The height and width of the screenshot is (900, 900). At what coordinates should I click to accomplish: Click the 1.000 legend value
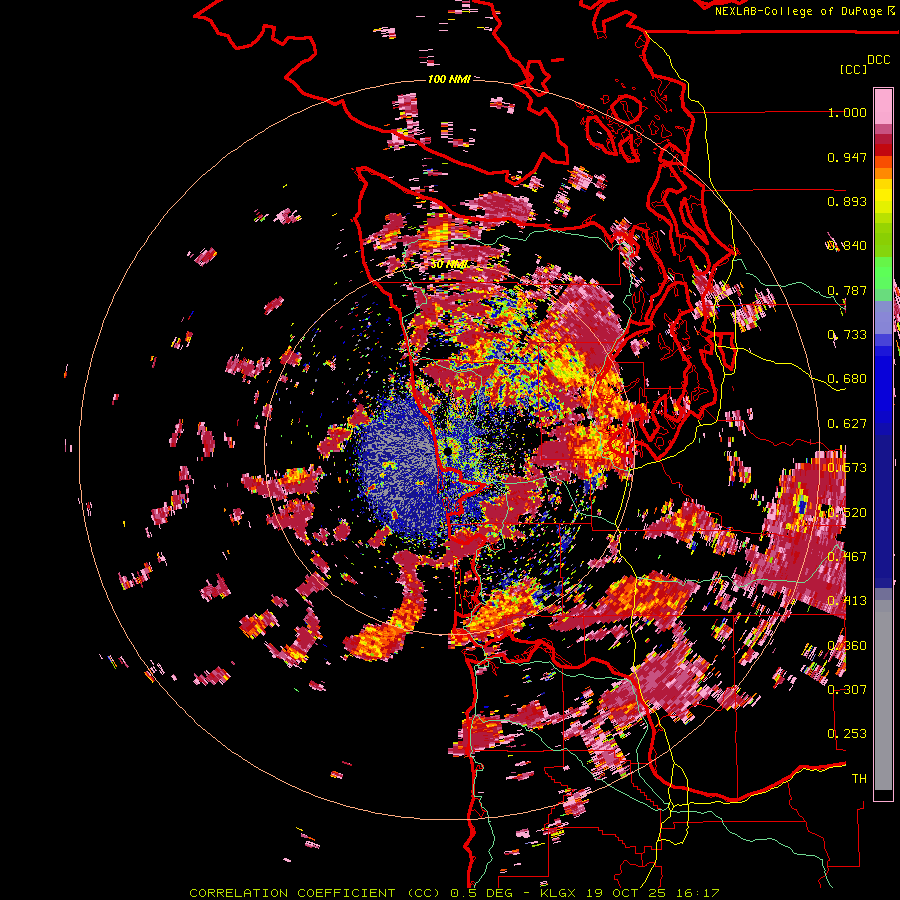[847, 113]
